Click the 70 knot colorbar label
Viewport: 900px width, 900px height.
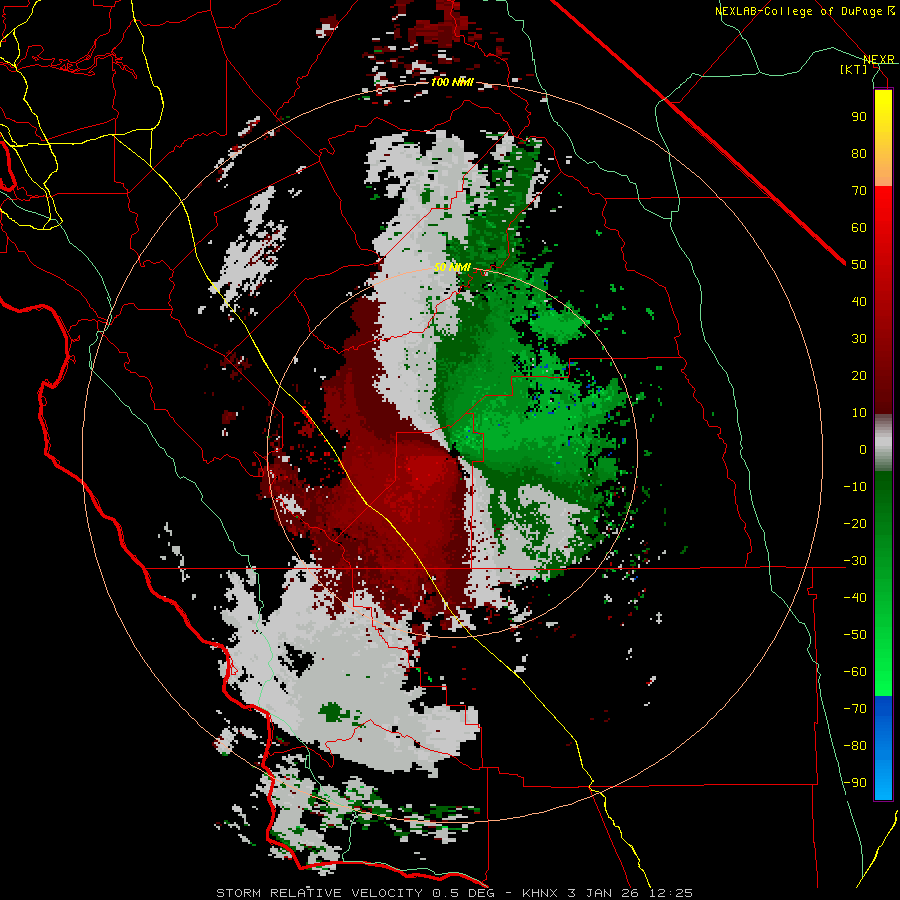tap(859, 191)
